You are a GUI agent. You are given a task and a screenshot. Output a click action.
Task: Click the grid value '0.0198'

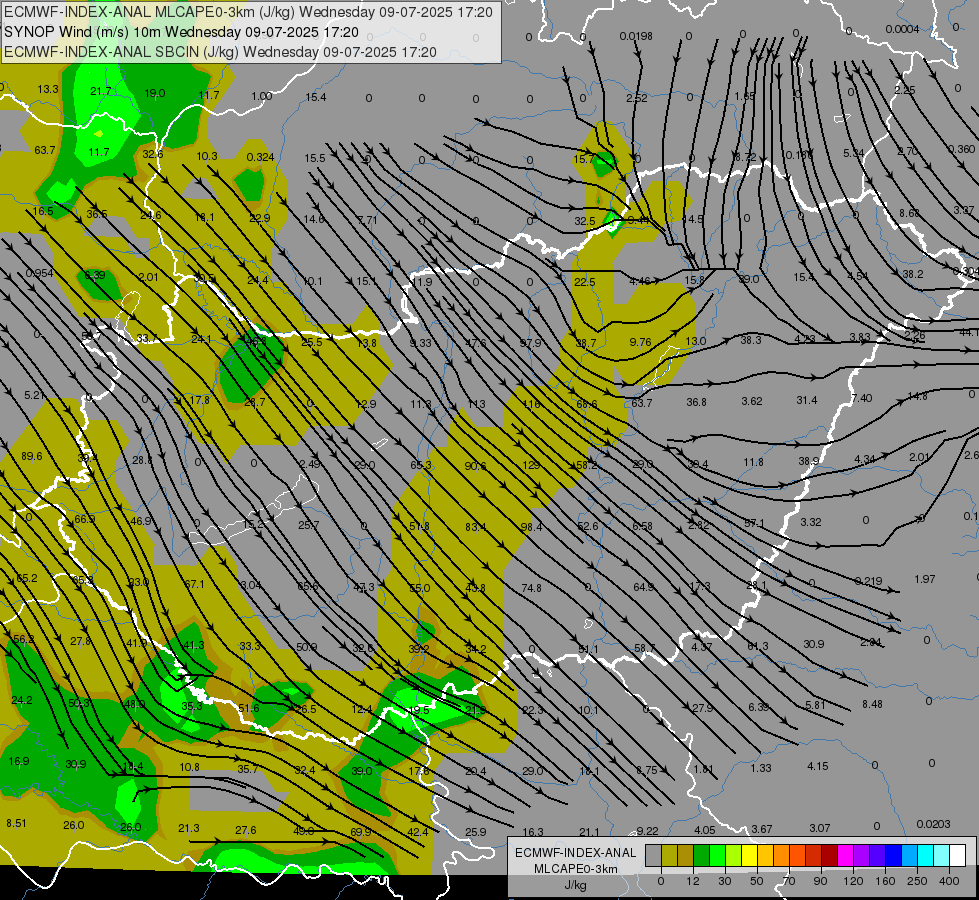point(636,36)
